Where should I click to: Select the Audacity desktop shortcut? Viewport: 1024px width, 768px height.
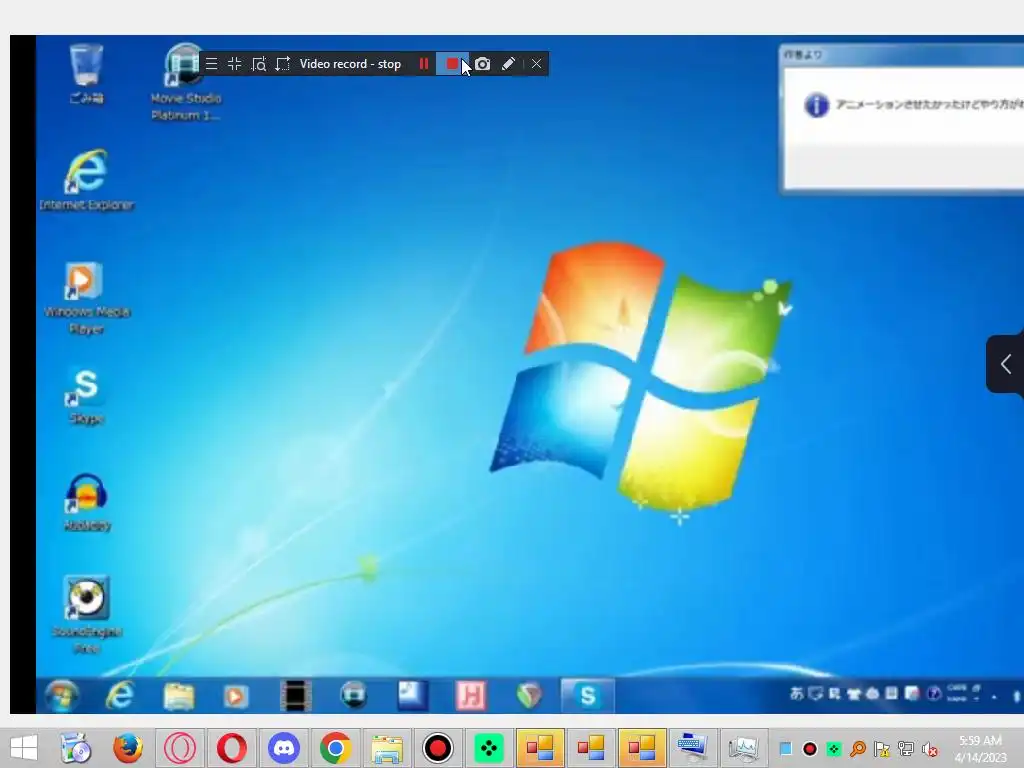click(86, 502)
